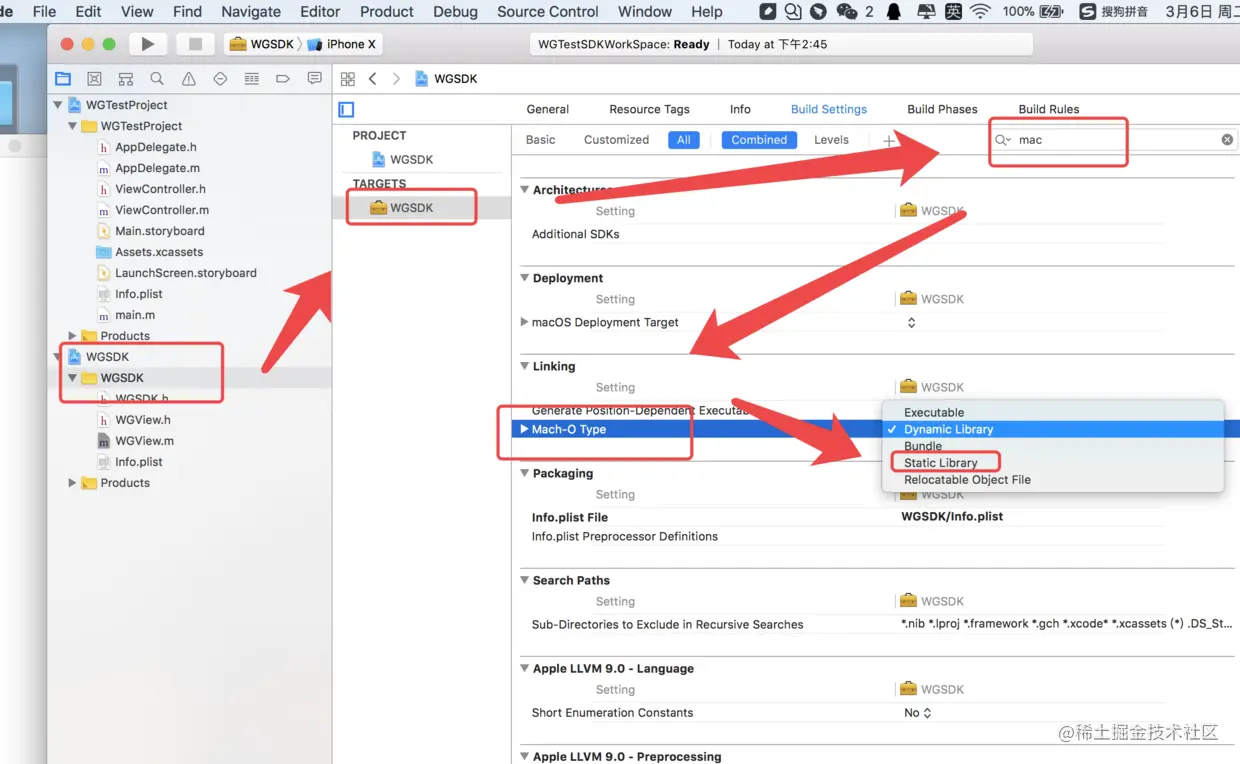Click the Run (play) button
Viewport: 1240px width, 764px height.
click(148, 44)
